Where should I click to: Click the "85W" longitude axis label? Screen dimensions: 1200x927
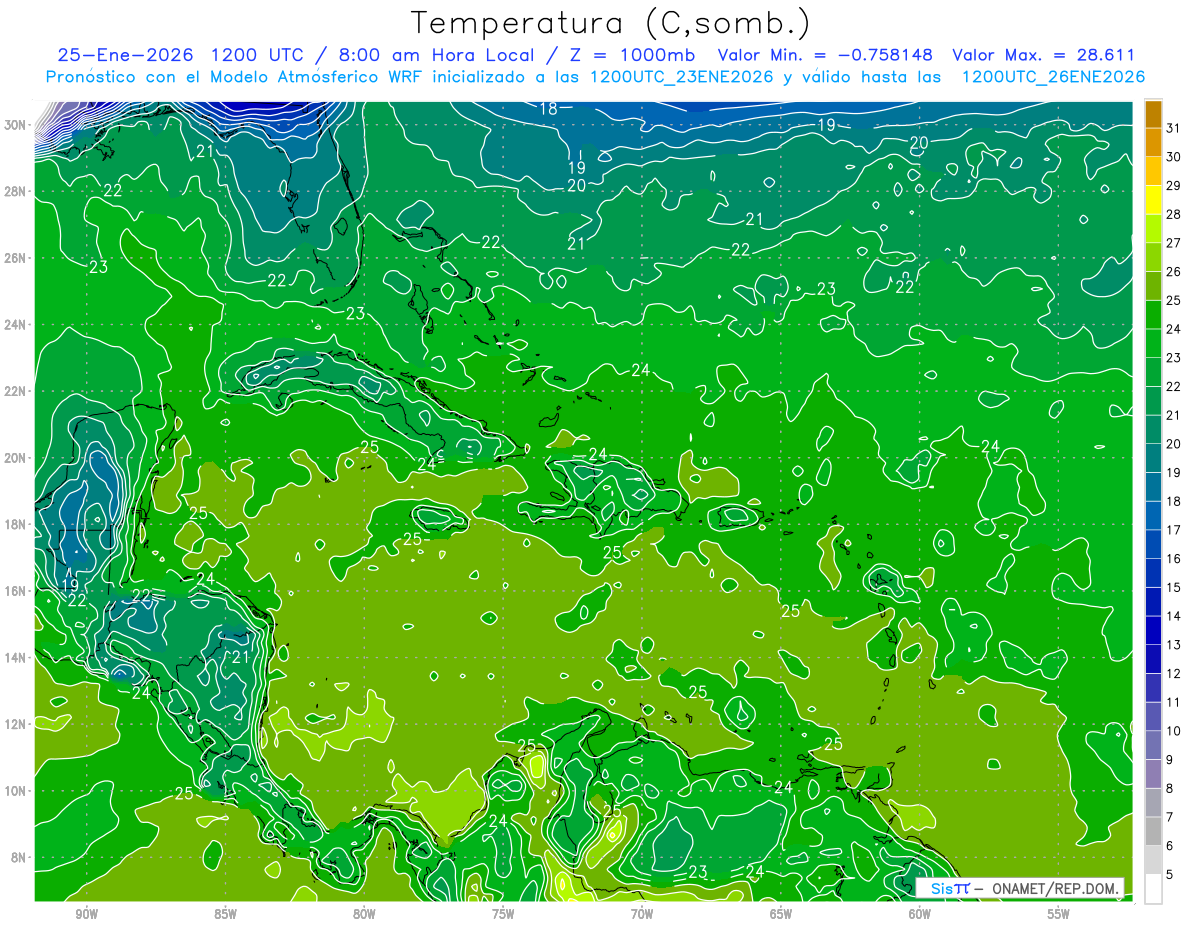tap(225, 914)
